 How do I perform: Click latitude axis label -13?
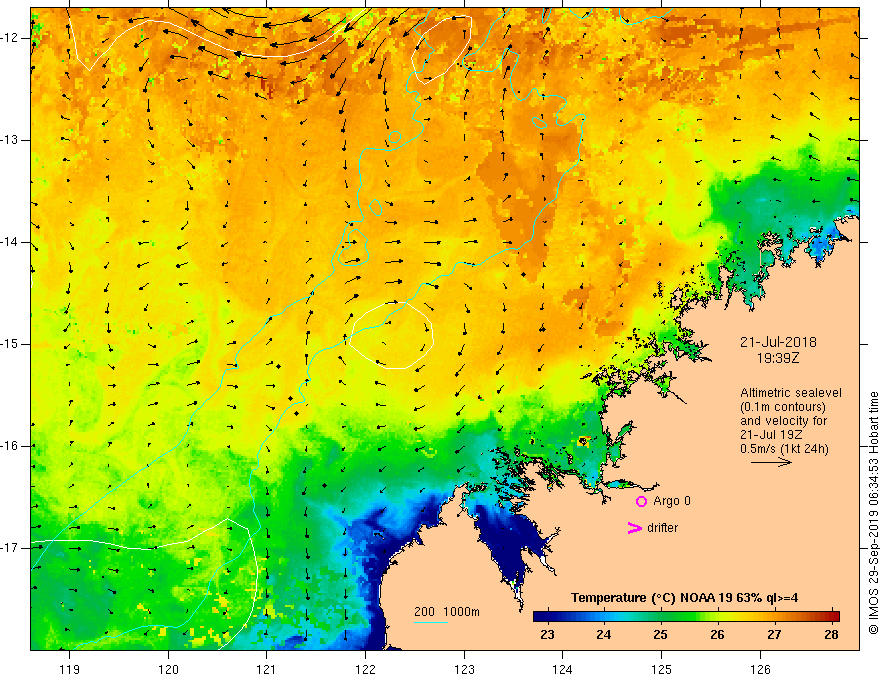10,140
